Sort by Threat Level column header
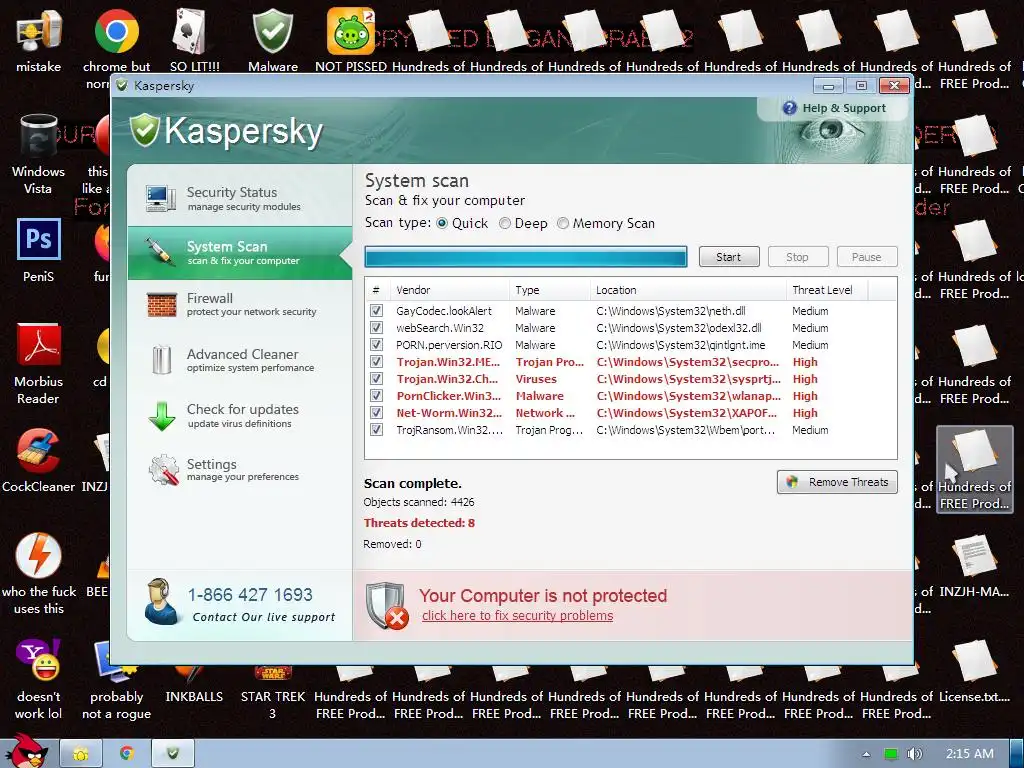The image size is (1024, 768). tap(827, 290)
